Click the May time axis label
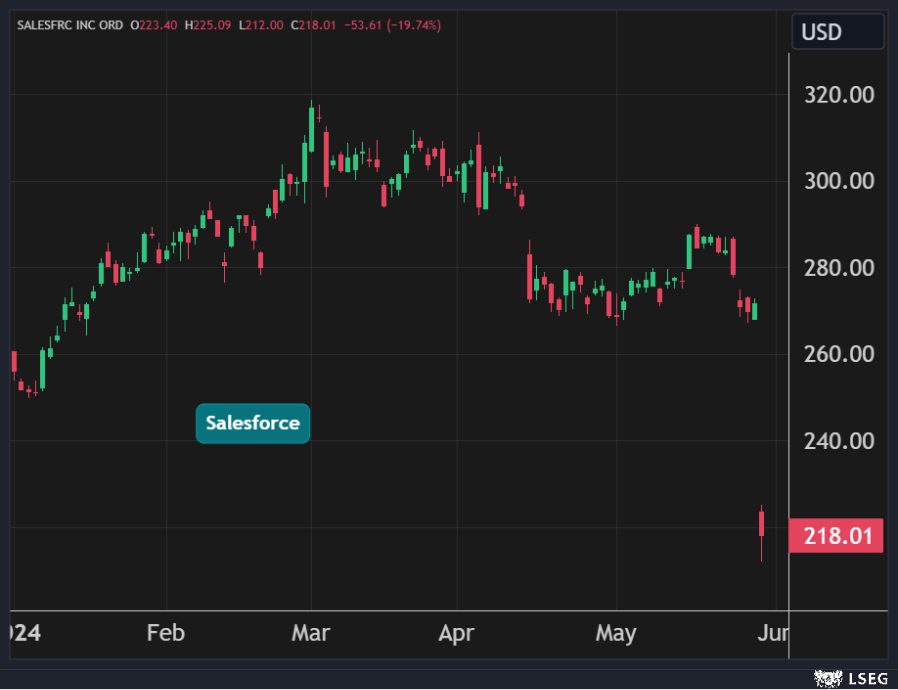898x690 pixels. [615, 633]
